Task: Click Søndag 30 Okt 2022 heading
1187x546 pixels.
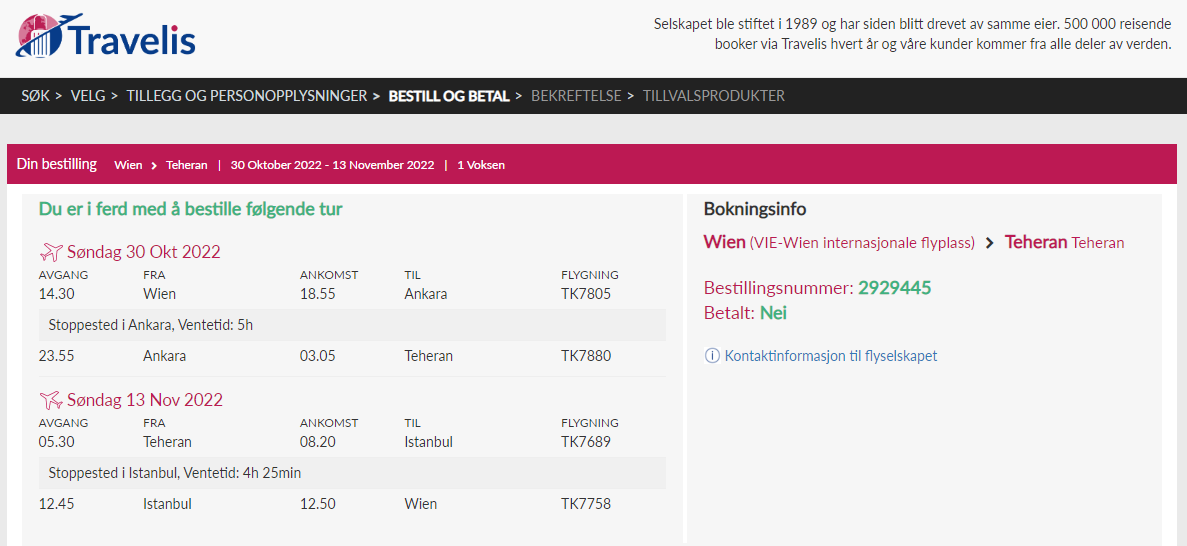Action: coord(144,251)
